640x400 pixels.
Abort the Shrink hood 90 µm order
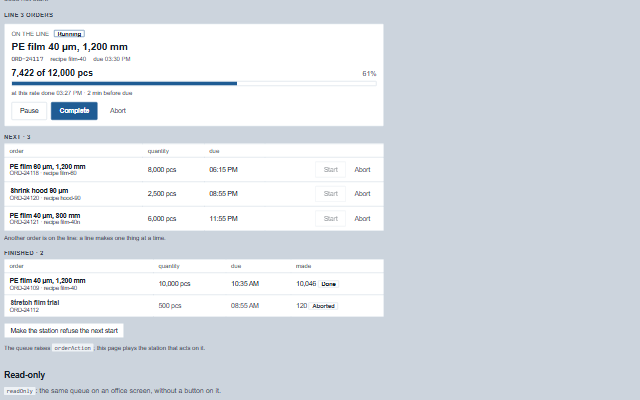(362, 193)
